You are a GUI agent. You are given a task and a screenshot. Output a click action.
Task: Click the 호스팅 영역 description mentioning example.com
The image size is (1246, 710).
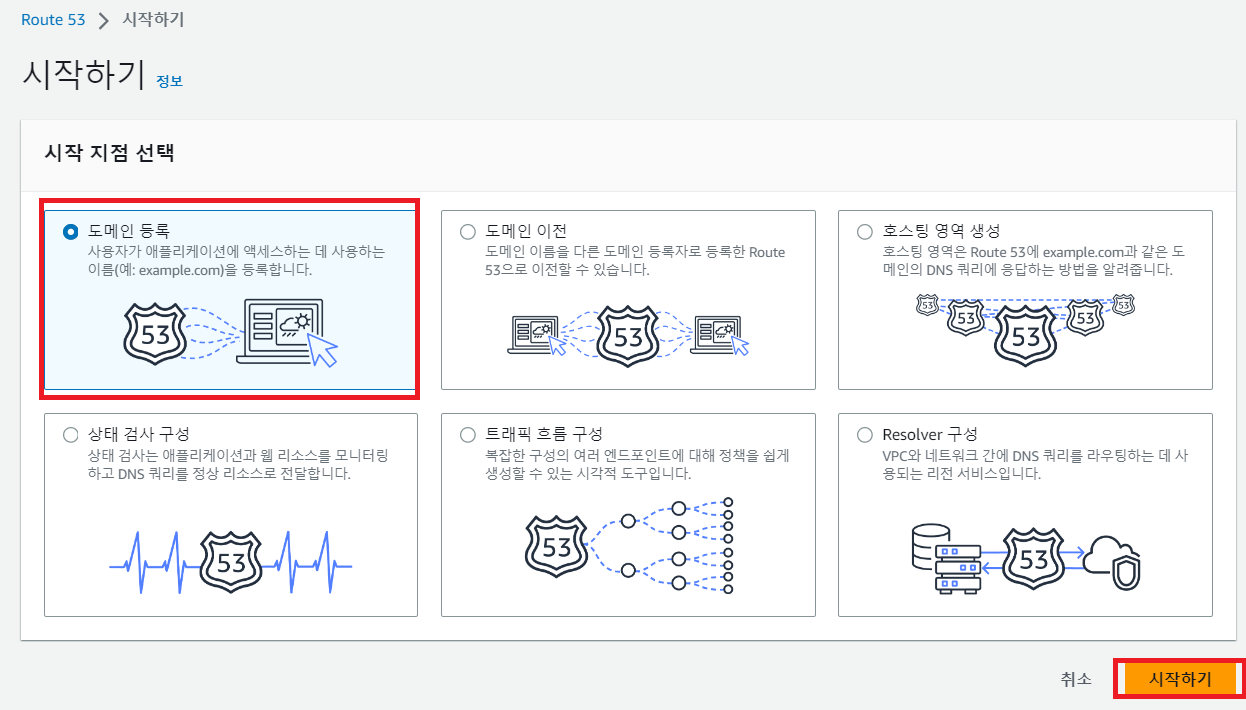click(x=1034, y=261)
